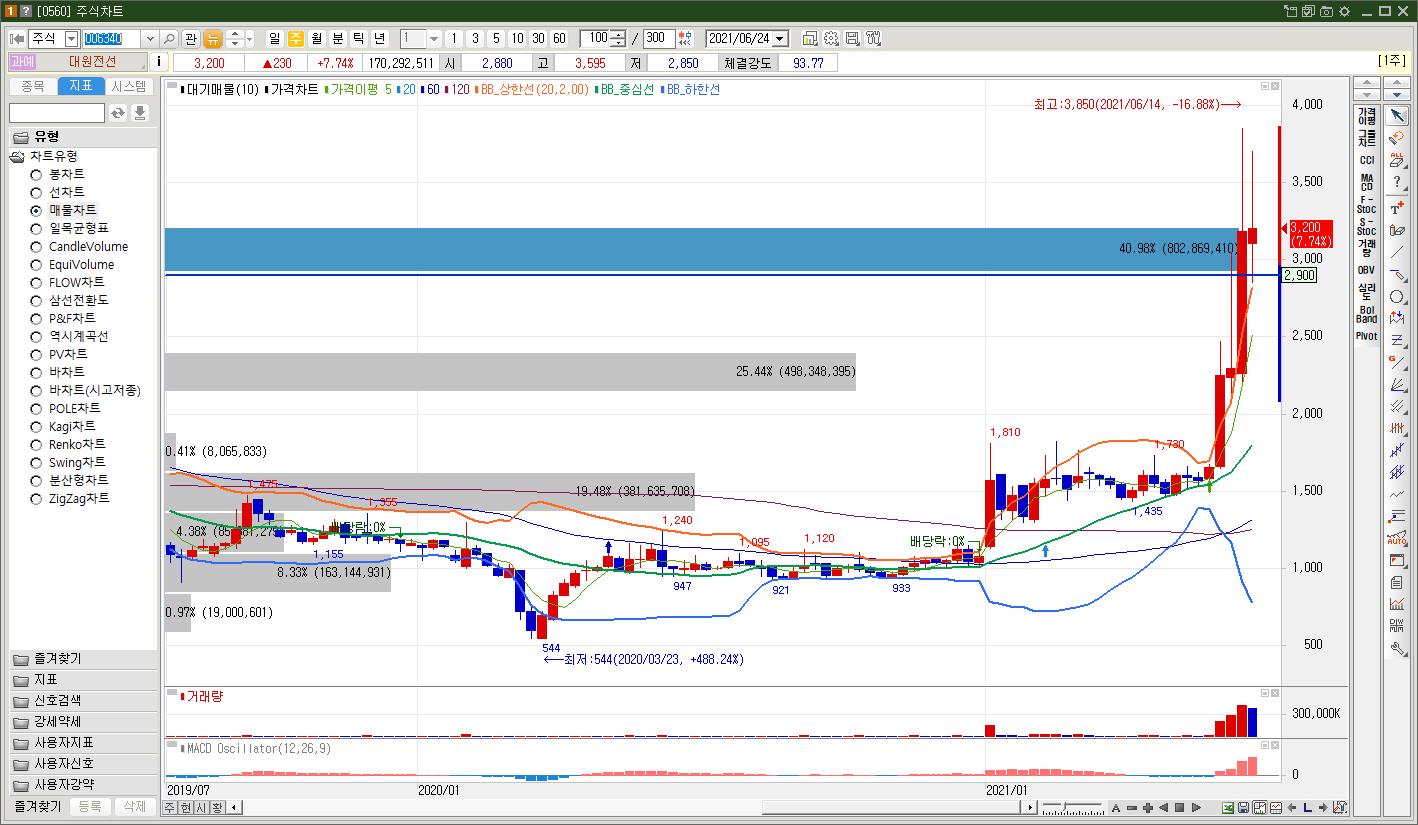Open the 주식 market type dropdown
Image resolution: width=1418 pixels, height=825 pixels.
pos(71,39)
